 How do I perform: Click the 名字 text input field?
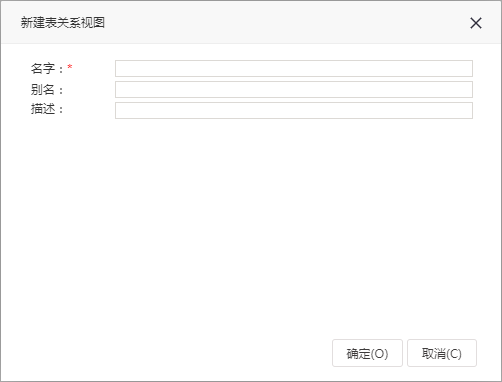(294, 68)
